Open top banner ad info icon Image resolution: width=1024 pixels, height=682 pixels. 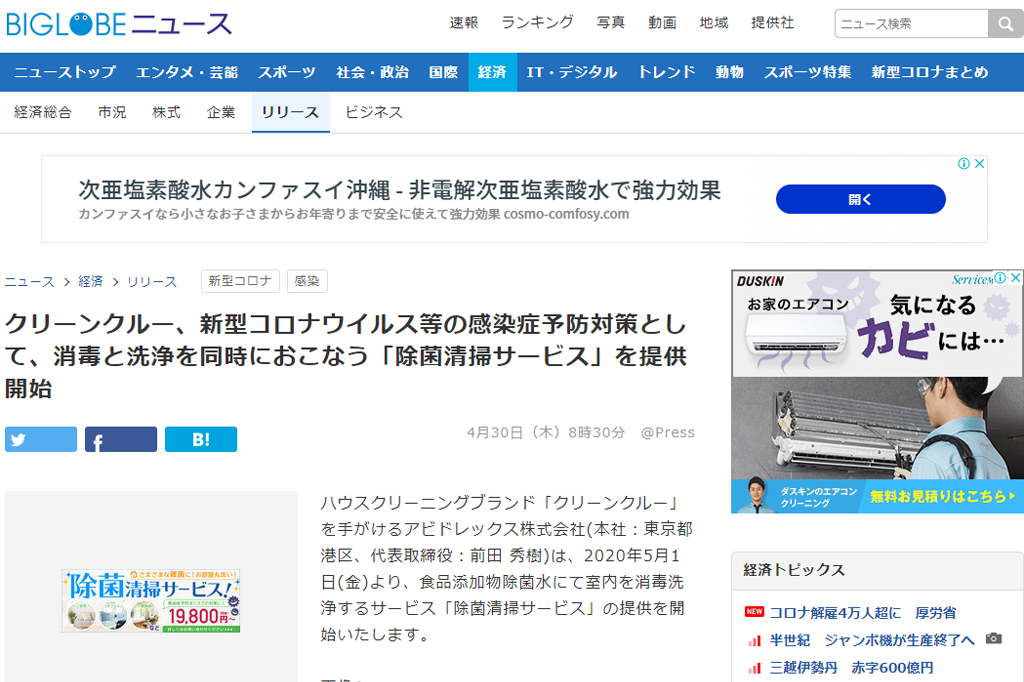pyautogui.click(x=964, y=164)
